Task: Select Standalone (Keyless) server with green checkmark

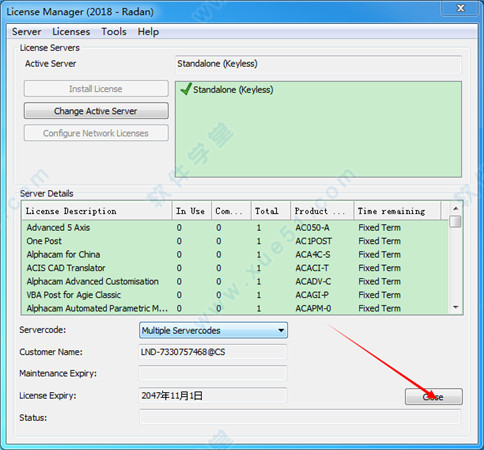Action: pyautogui.click(x=227, y=90)
